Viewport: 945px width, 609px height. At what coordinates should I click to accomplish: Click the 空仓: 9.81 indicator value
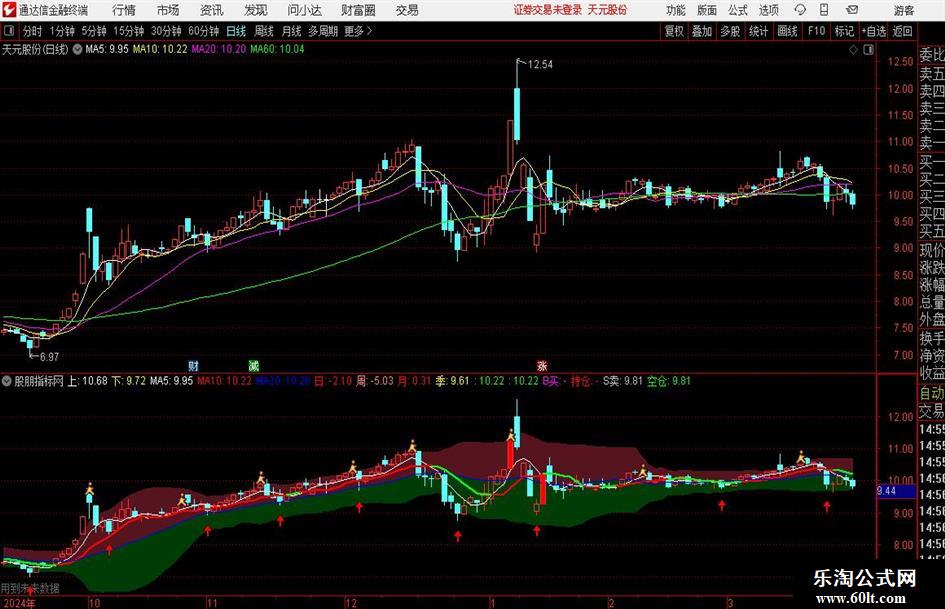[x=669, y=381]
